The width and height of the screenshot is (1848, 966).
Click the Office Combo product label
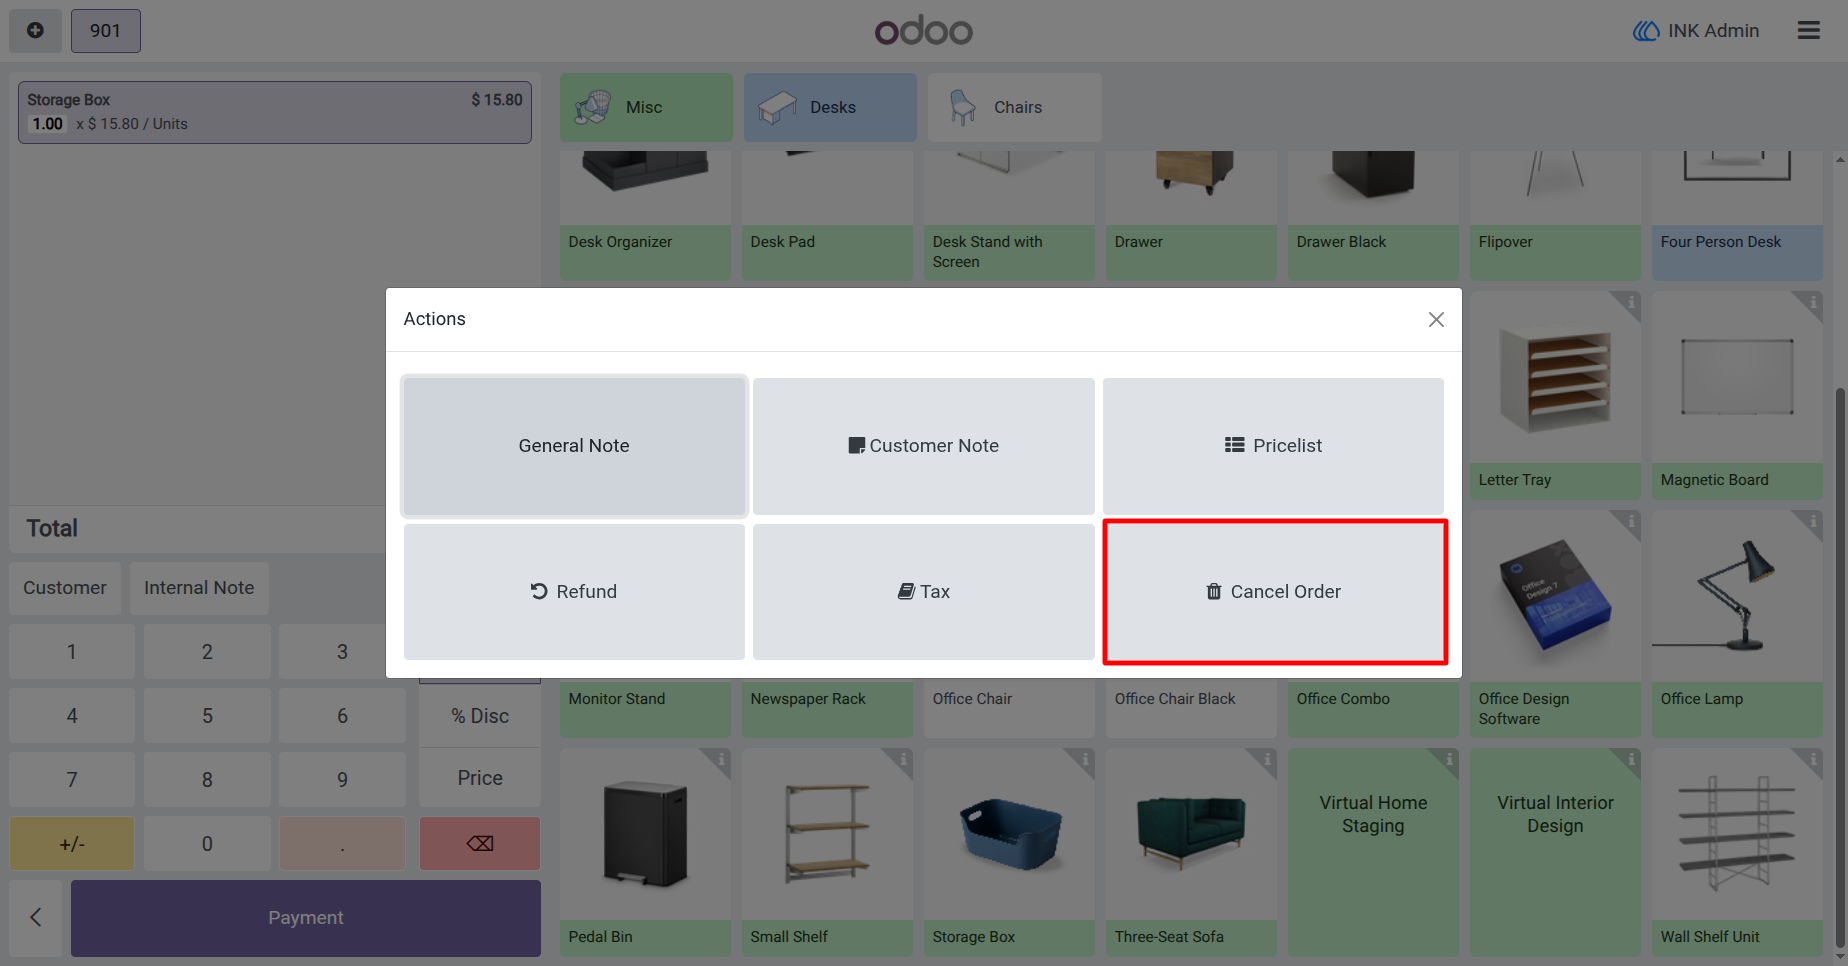coord(1343,699)
